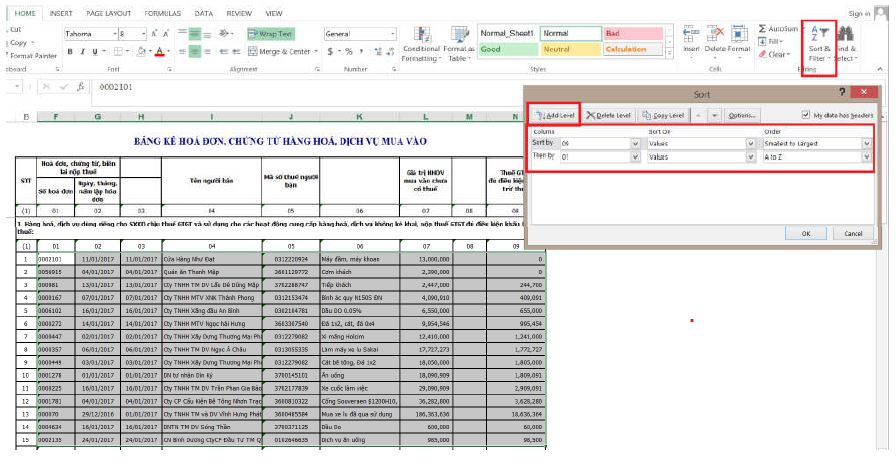Image resolution: width=896 pixels, height=467 pixels.
Task: Increase decimal places
Action: (x=378, y=51)
